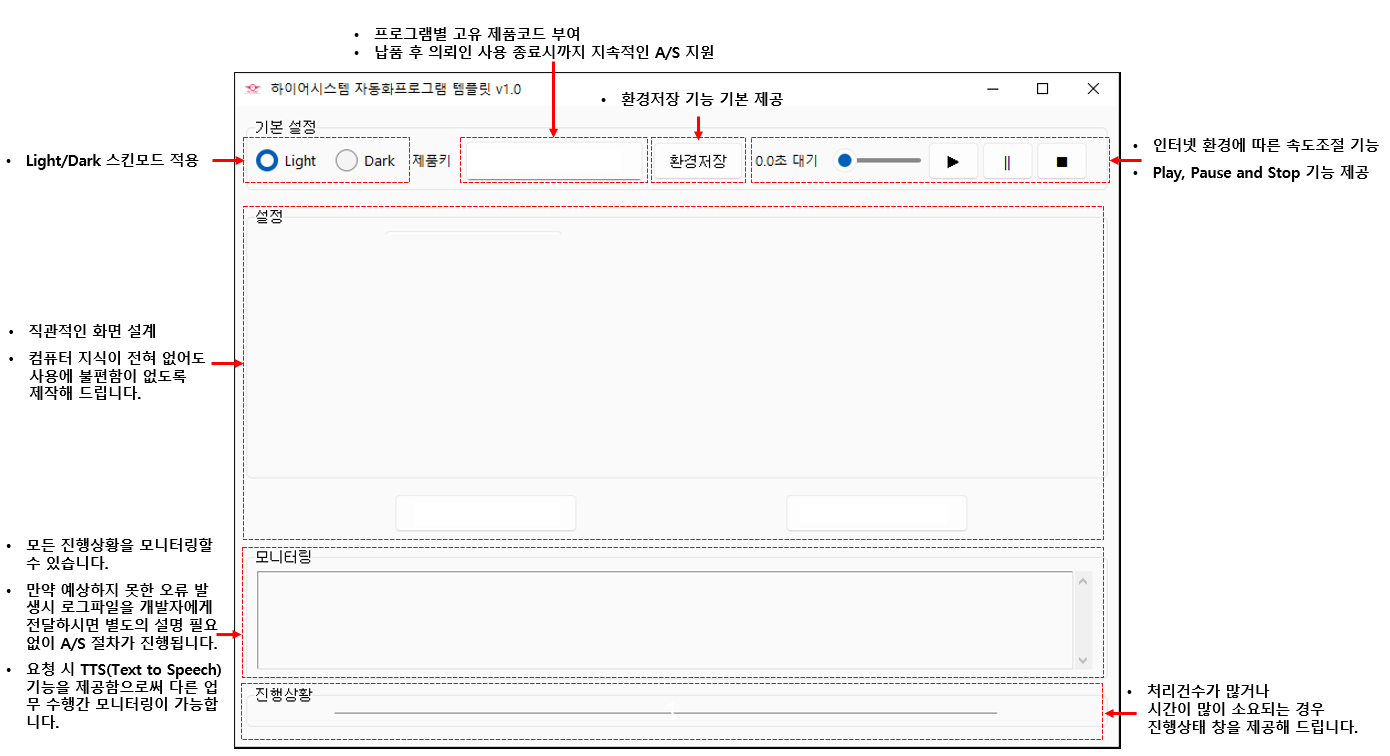Click the blank left button under 설정
Screen dimensions: 1390x756
[486, 513]
